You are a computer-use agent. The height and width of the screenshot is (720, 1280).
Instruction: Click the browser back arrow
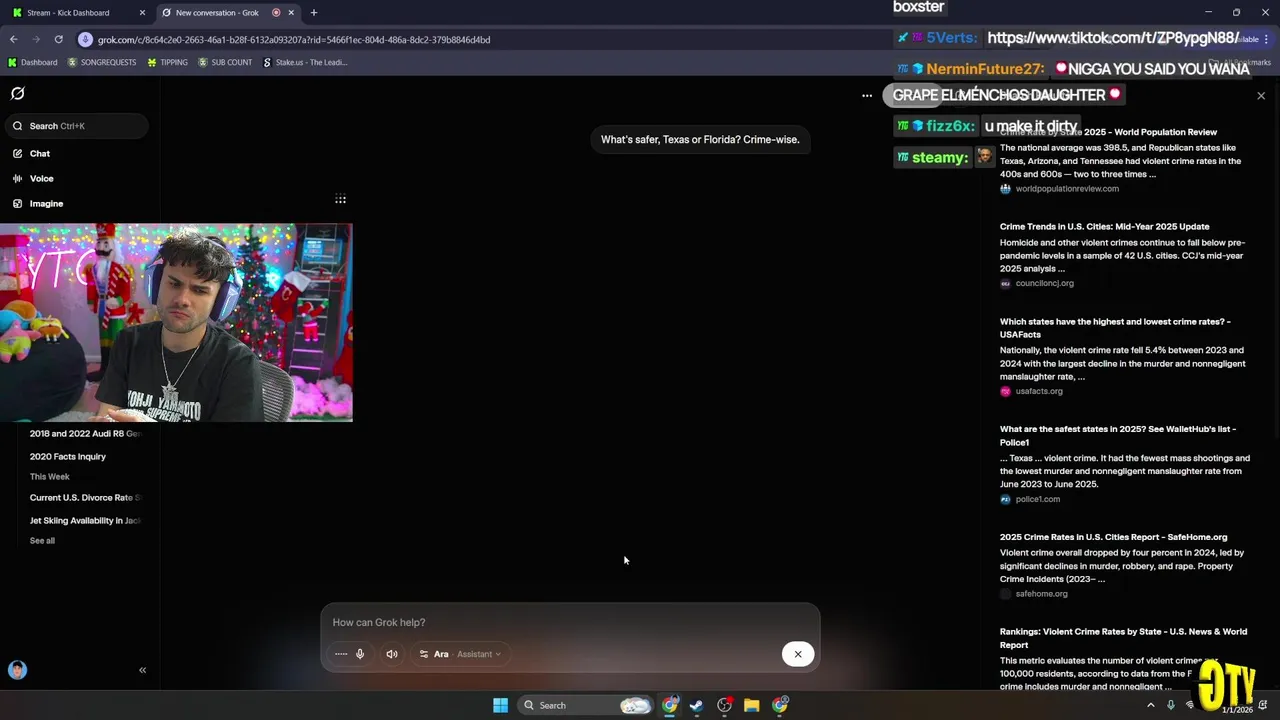[x=13, y=39]
